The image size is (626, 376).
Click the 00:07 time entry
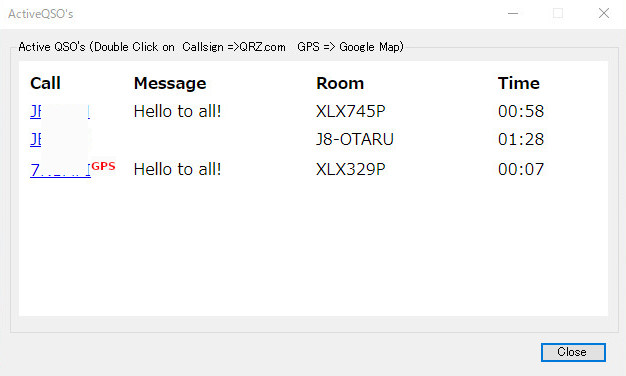(x=521, y=169)
